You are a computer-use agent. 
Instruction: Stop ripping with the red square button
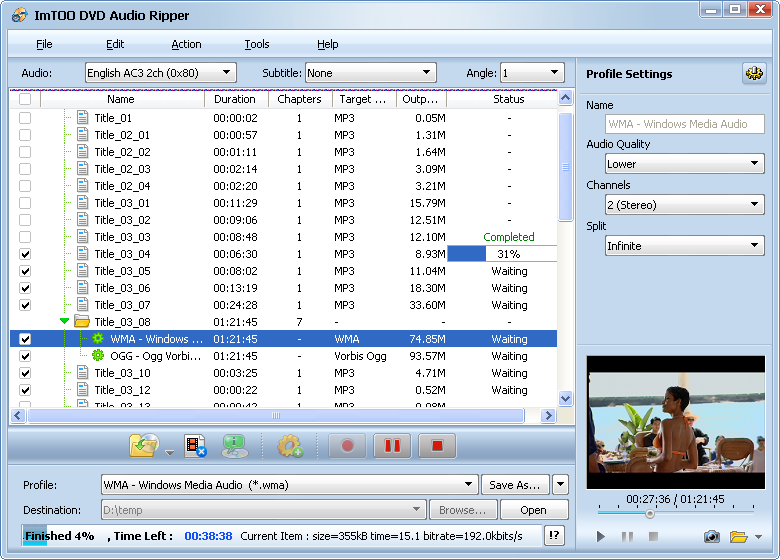(437, 446)
